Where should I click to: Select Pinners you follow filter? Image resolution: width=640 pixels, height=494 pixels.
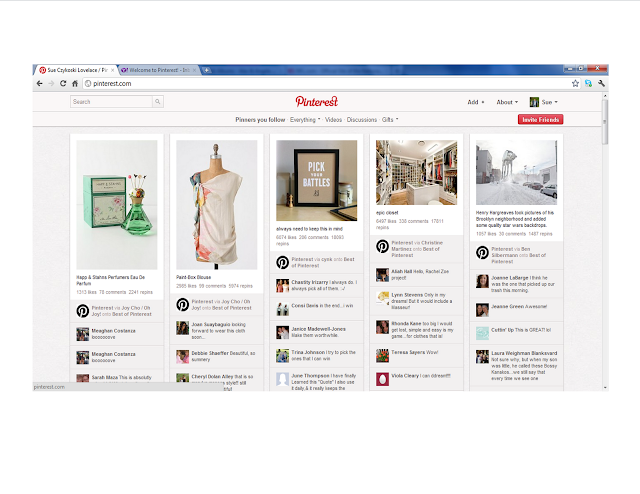(x=260, y=120)
